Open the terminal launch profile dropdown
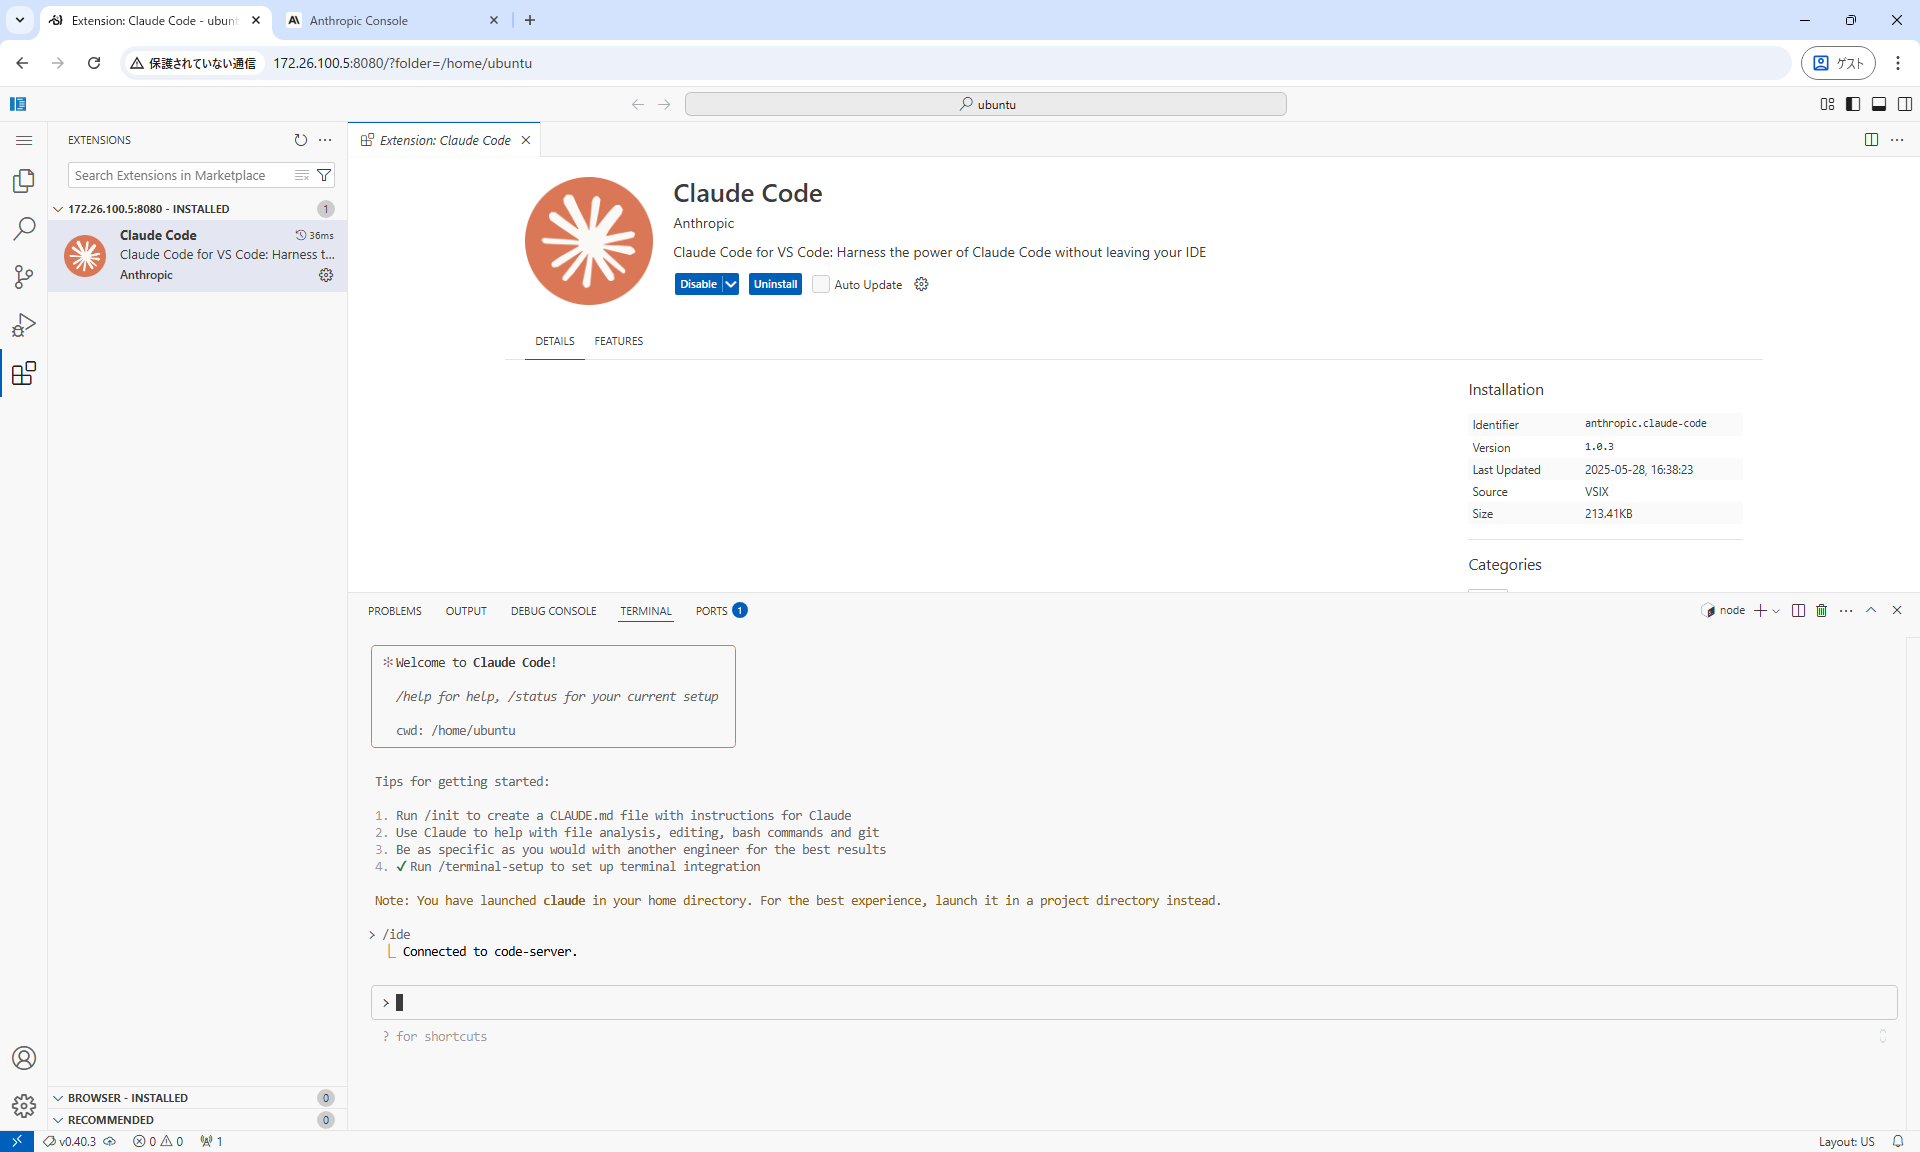1920x1152 pixels. pos(1776,611)
